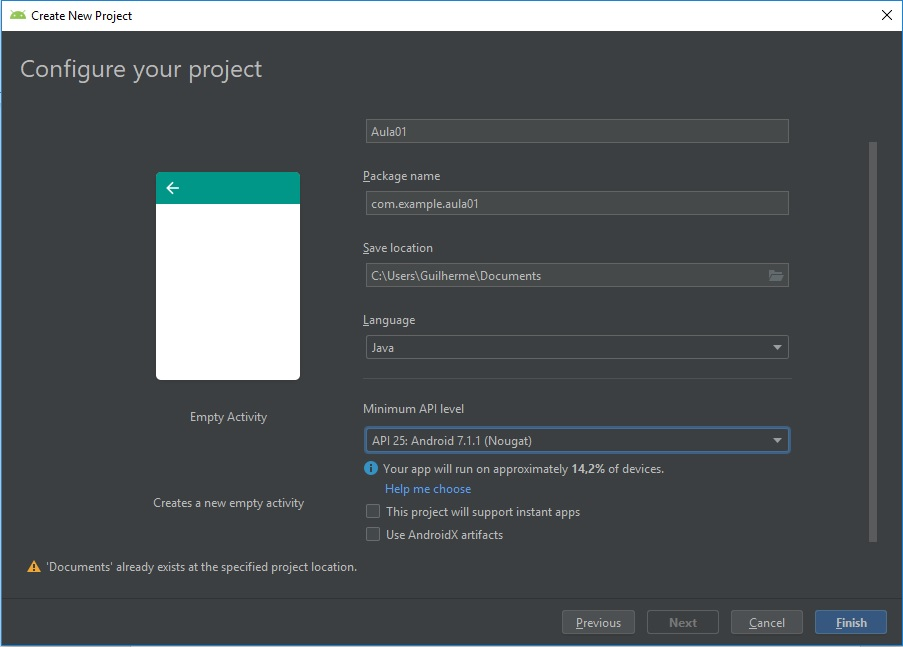Screen dimensions: 903x647
Task: Click the '14,2% of devices' message text
Action: (523, 469)
